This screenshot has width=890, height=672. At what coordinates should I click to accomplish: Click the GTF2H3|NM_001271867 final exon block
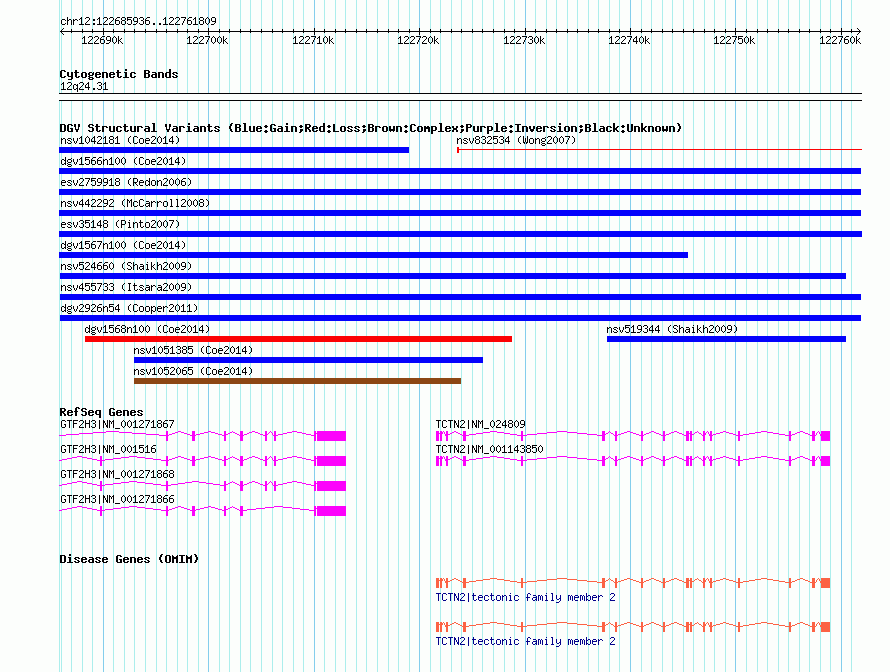(x=331, y=436)
